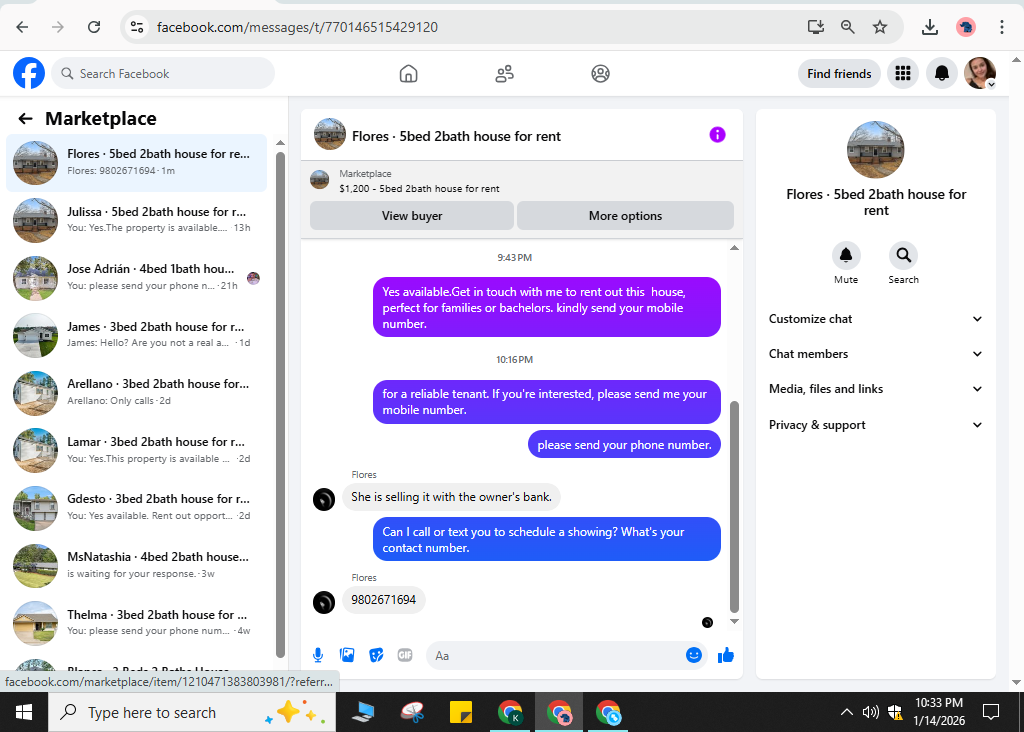The width and height of the screenshot is (1024, 732).
Task: Click chat header house thumbnail
Action: click(x=330, y=135)
